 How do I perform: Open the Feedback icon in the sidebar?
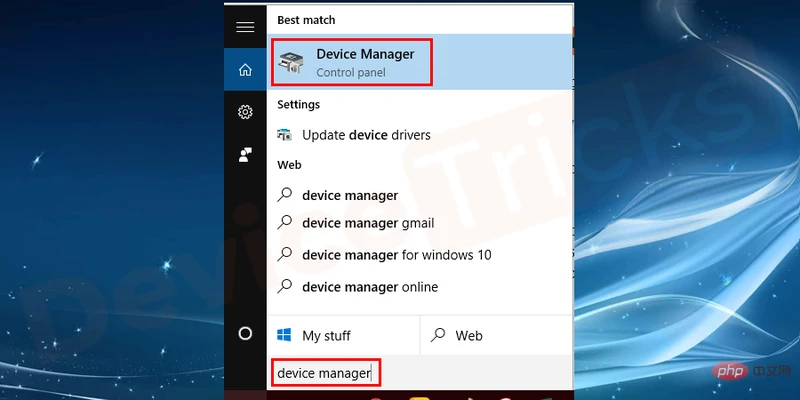coord(245,155)
